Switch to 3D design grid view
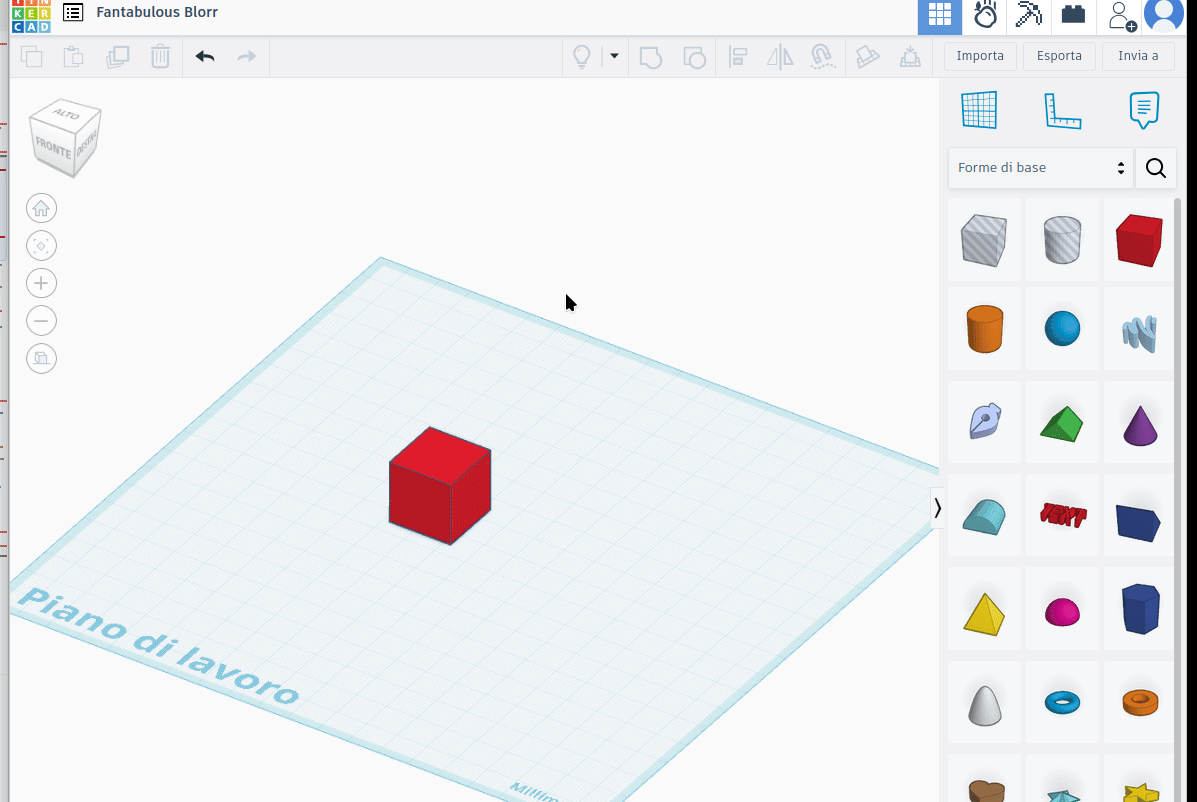 940,16
